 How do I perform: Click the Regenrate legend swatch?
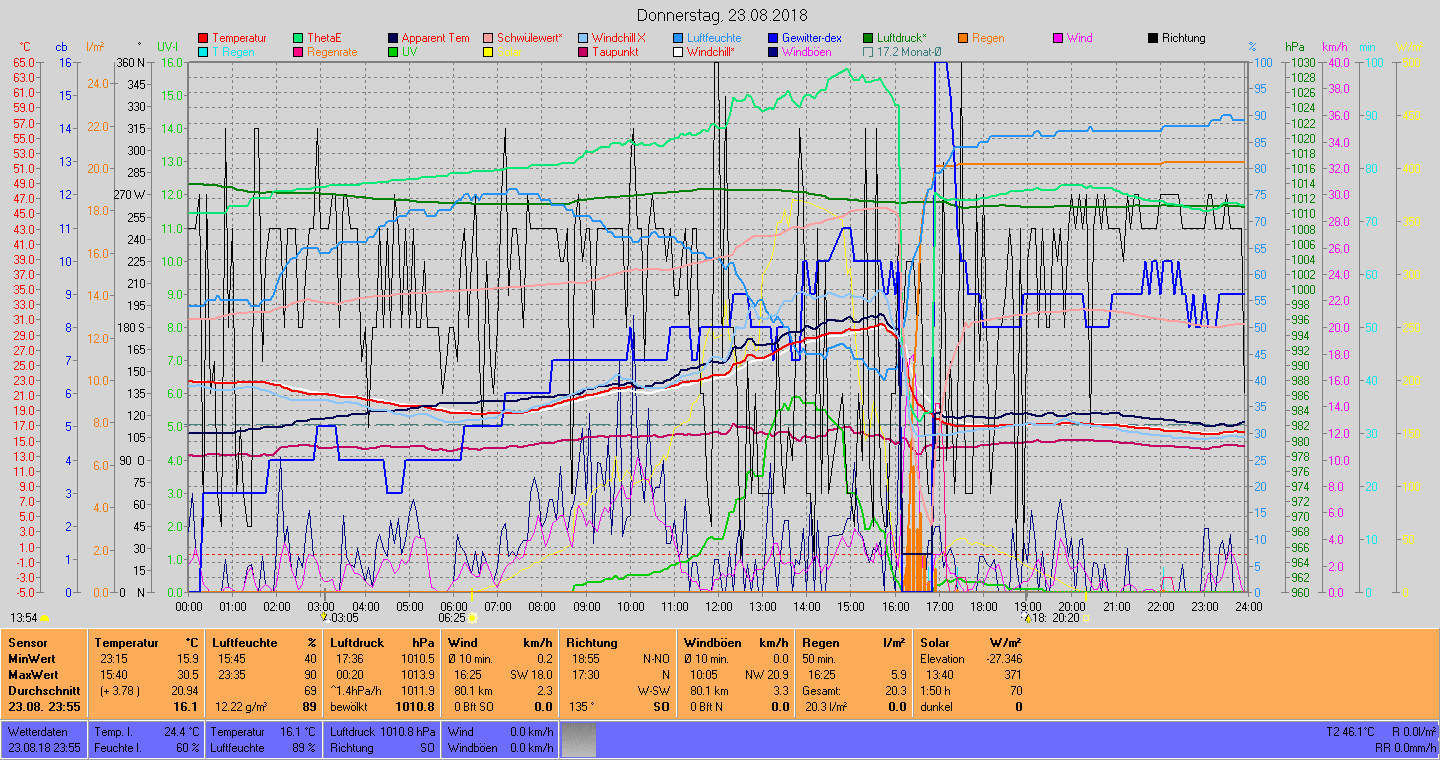click(298, 52)
